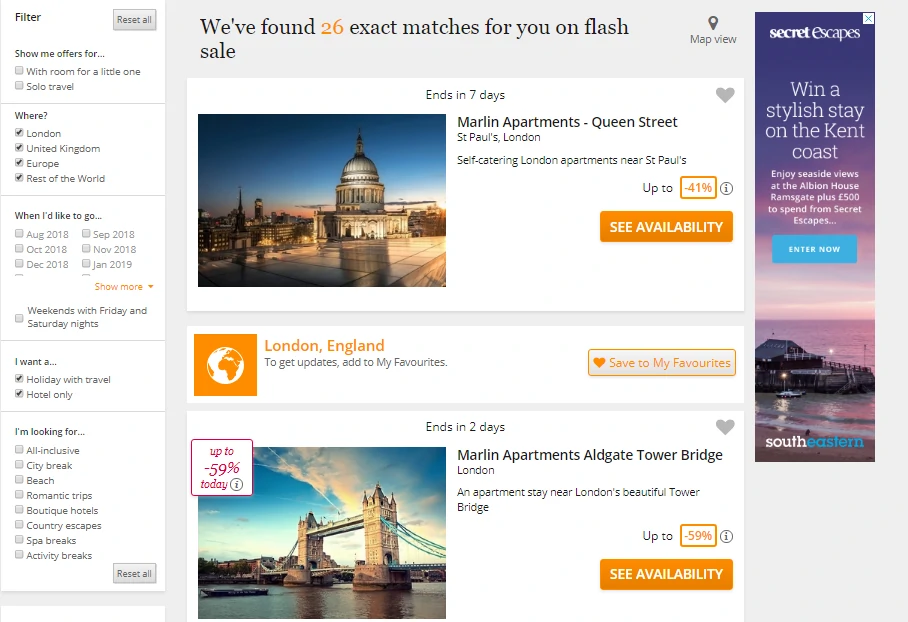Close the Secret Escapes ad
Image resolution: width=908 pixels, height=622 pixels.
coord(868,18)
